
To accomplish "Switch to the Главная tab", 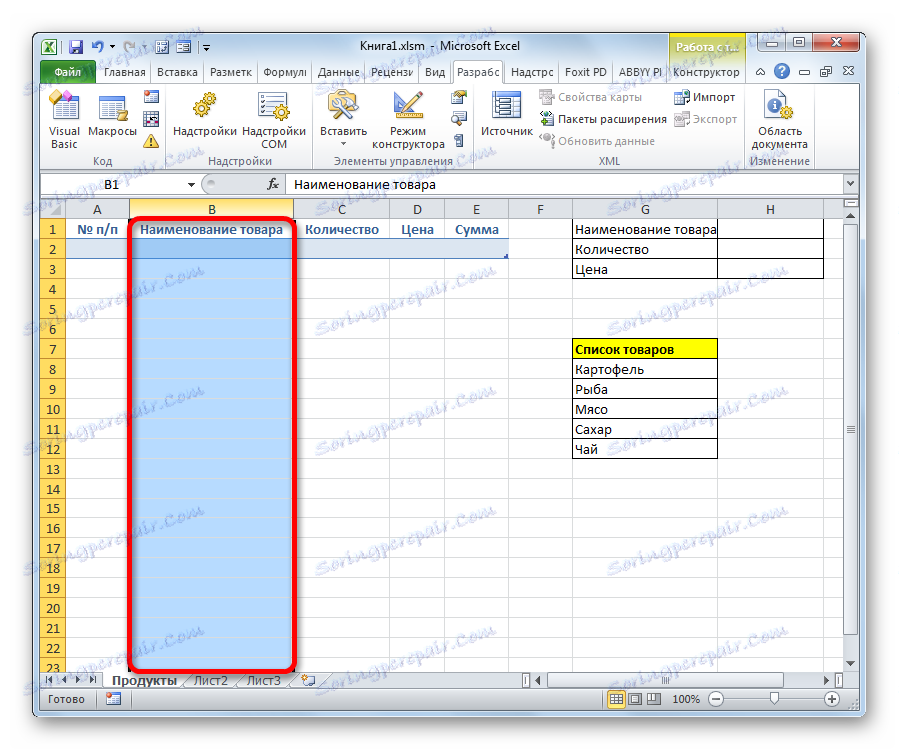I will pyautogui.click(x=124, y=72).
